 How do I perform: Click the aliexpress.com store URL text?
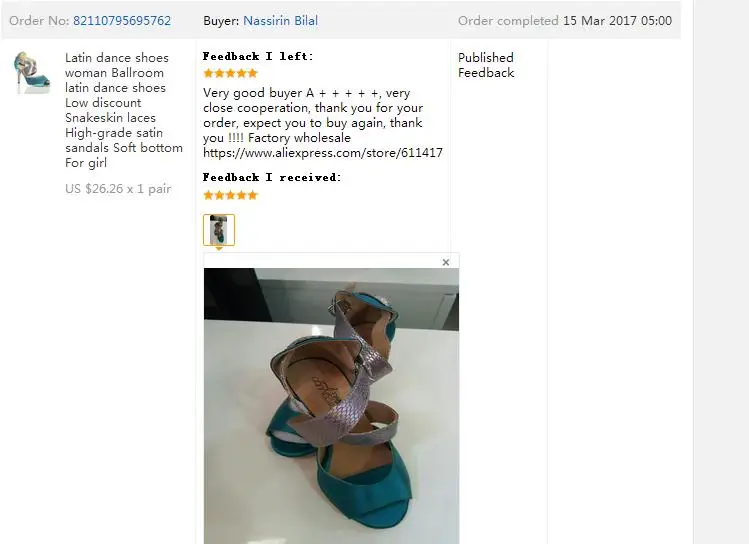coord(323,153)
